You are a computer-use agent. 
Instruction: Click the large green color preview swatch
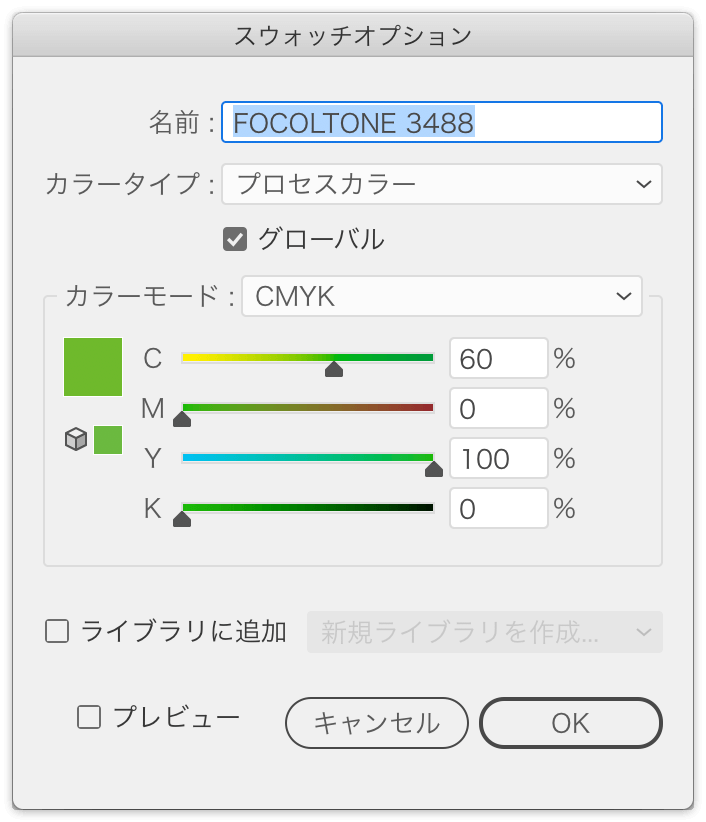(93, 367)
